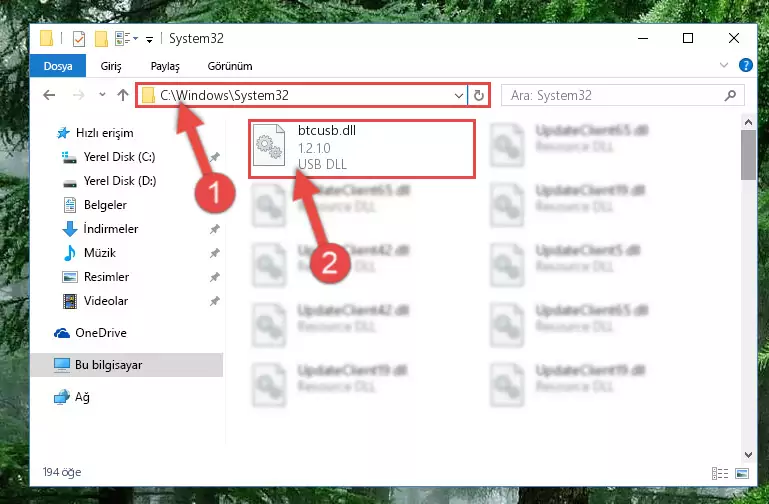
Task: Click the İndirmeler blue download arrow icon
Action: click(70, 229)
